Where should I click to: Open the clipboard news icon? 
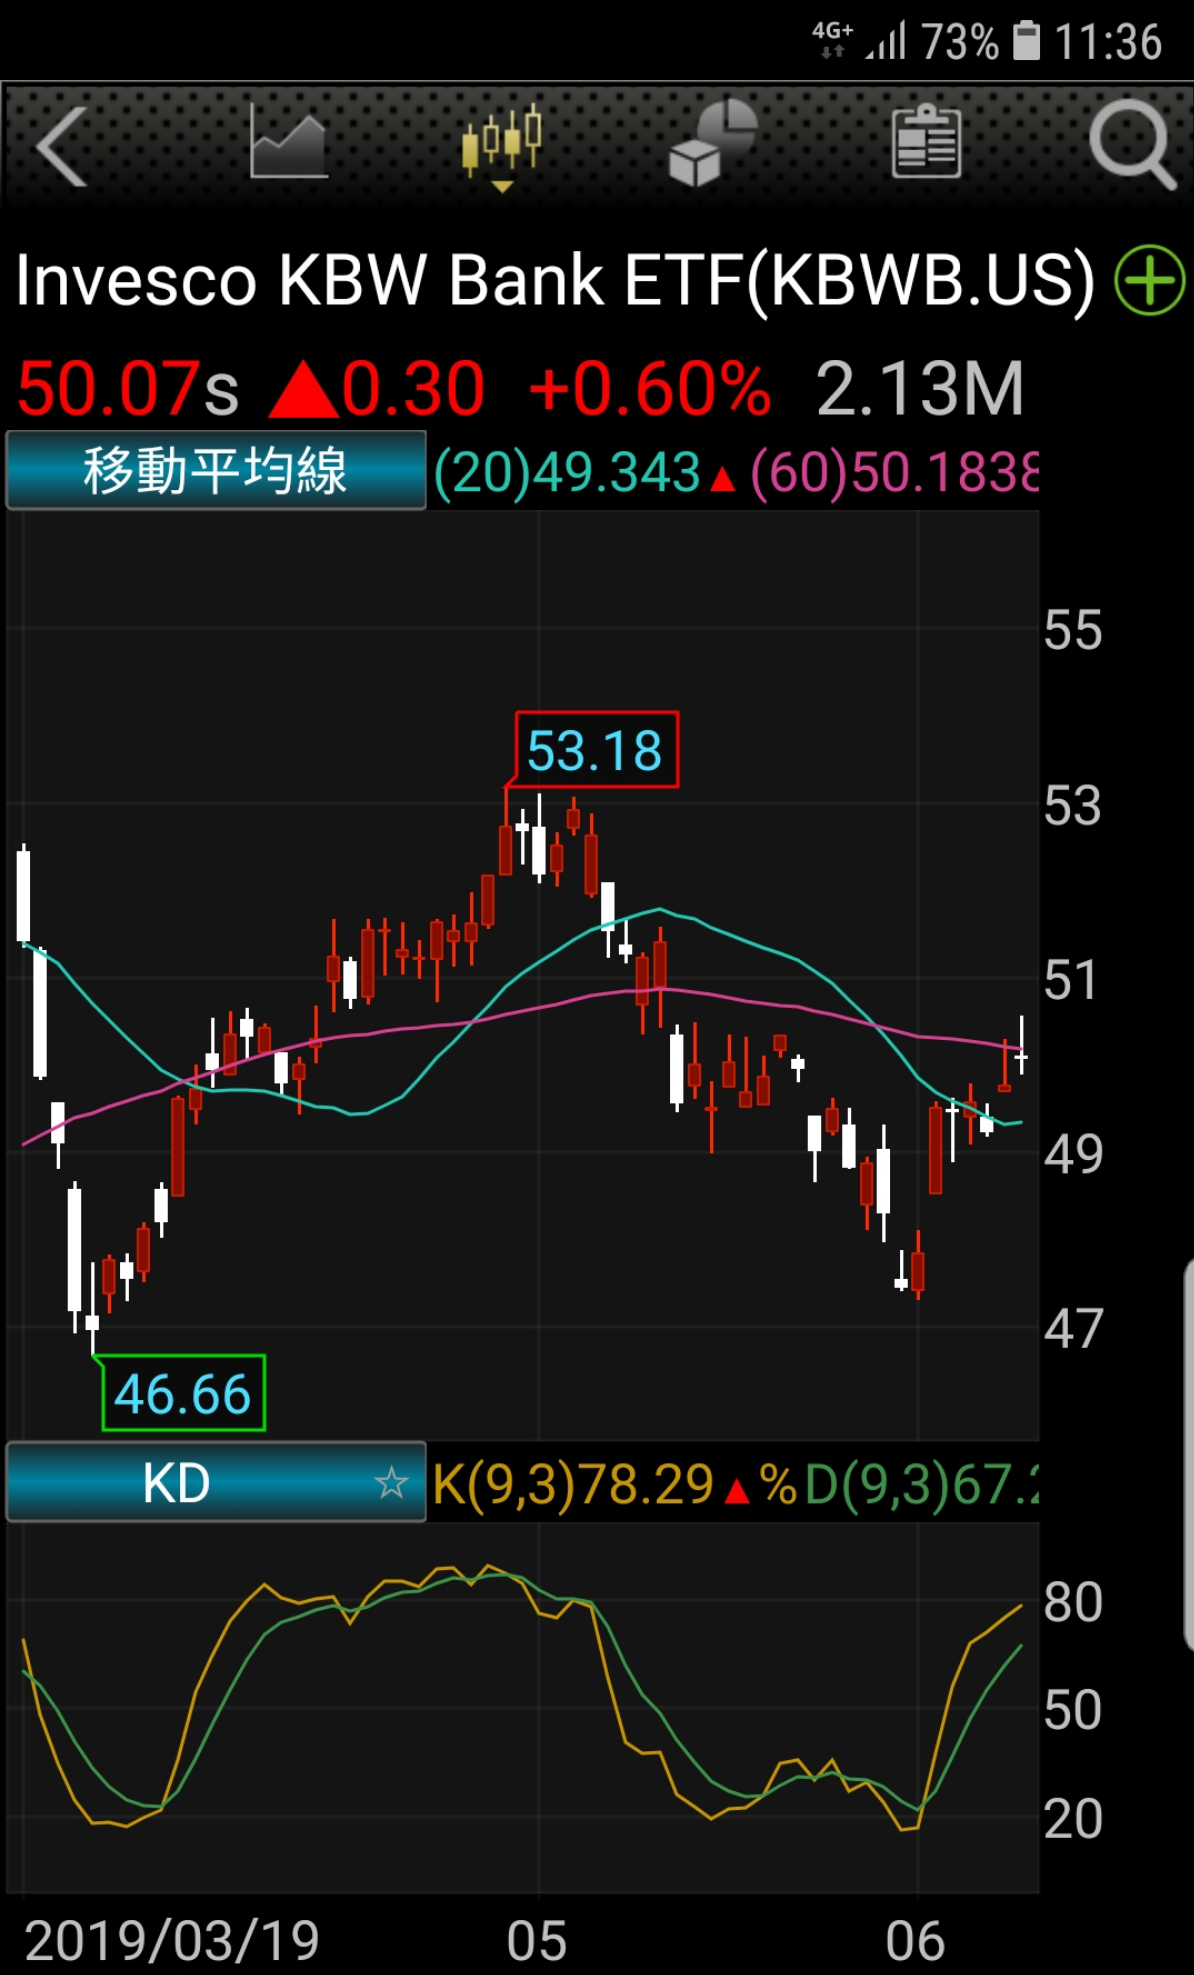926,141
